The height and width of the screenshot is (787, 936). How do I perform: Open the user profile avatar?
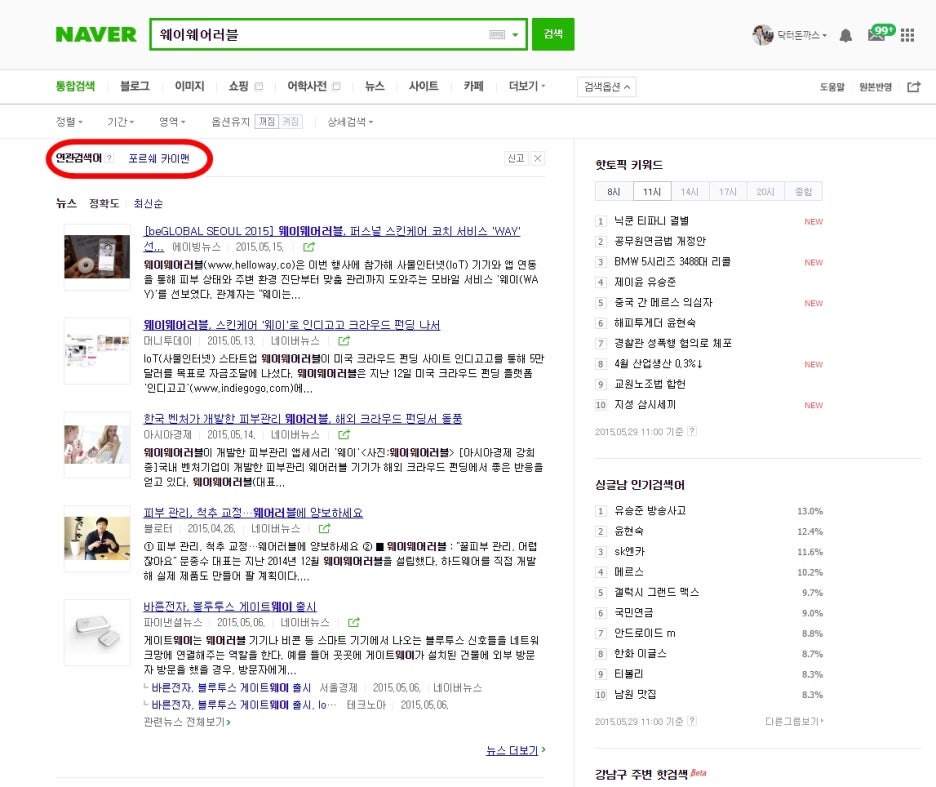point(762,35)
